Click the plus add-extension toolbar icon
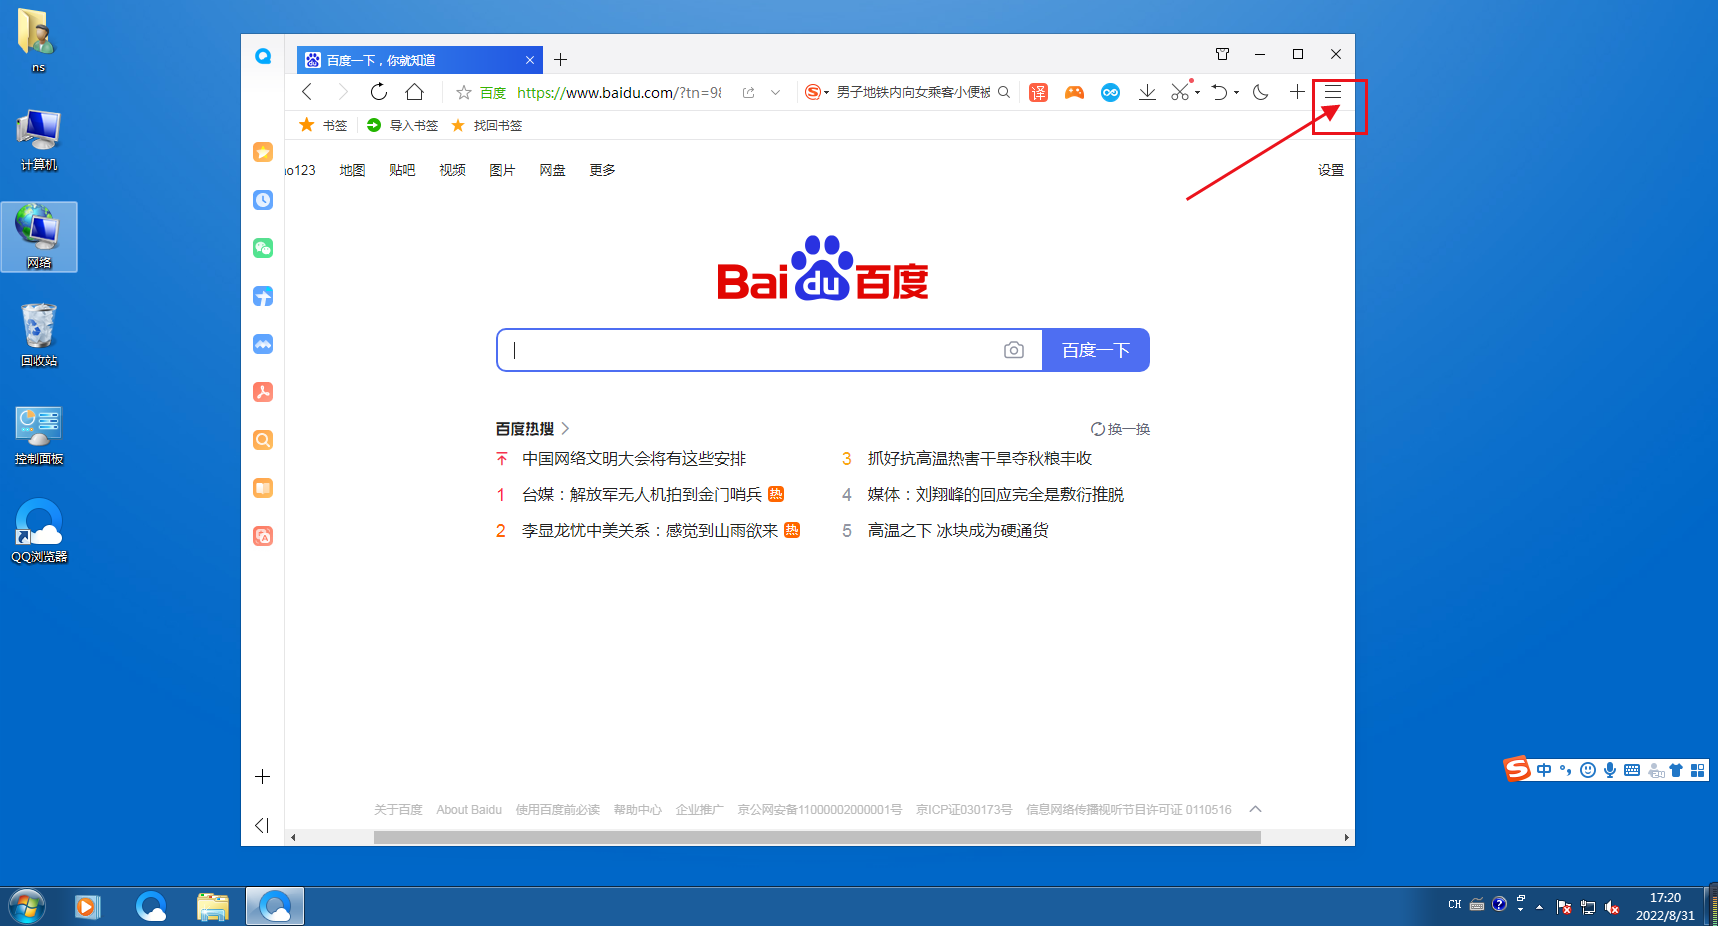The image size is (1718, 926). point(1297,92)
